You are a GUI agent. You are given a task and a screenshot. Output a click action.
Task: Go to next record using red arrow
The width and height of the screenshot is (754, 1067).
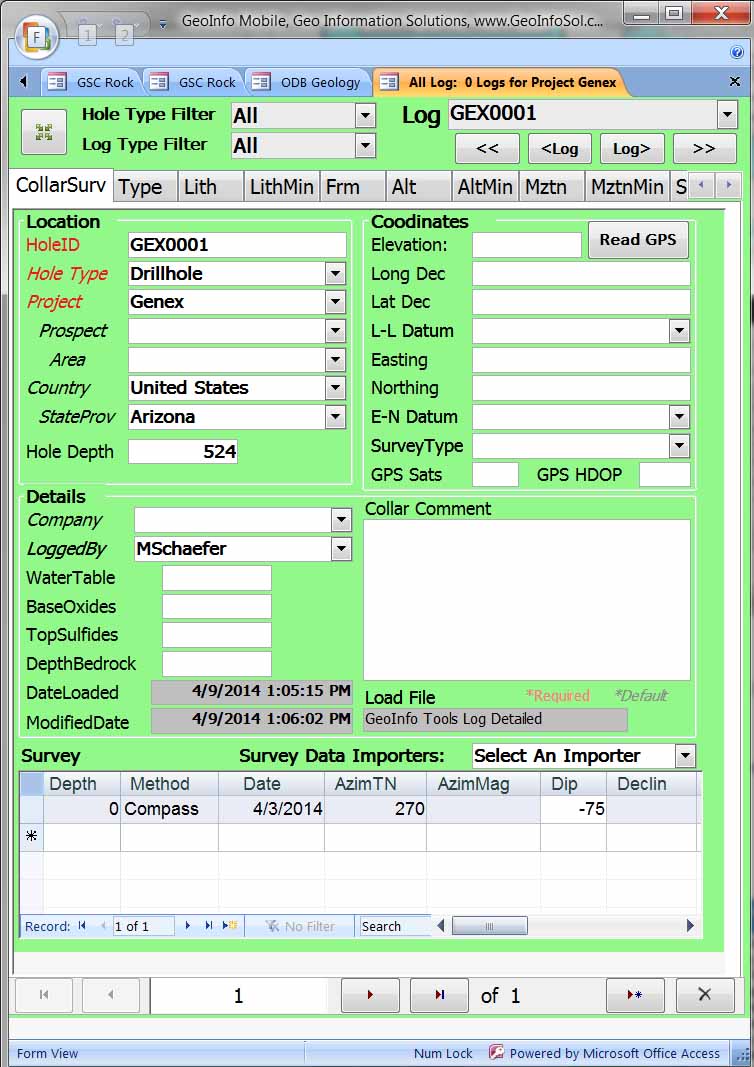369,995
